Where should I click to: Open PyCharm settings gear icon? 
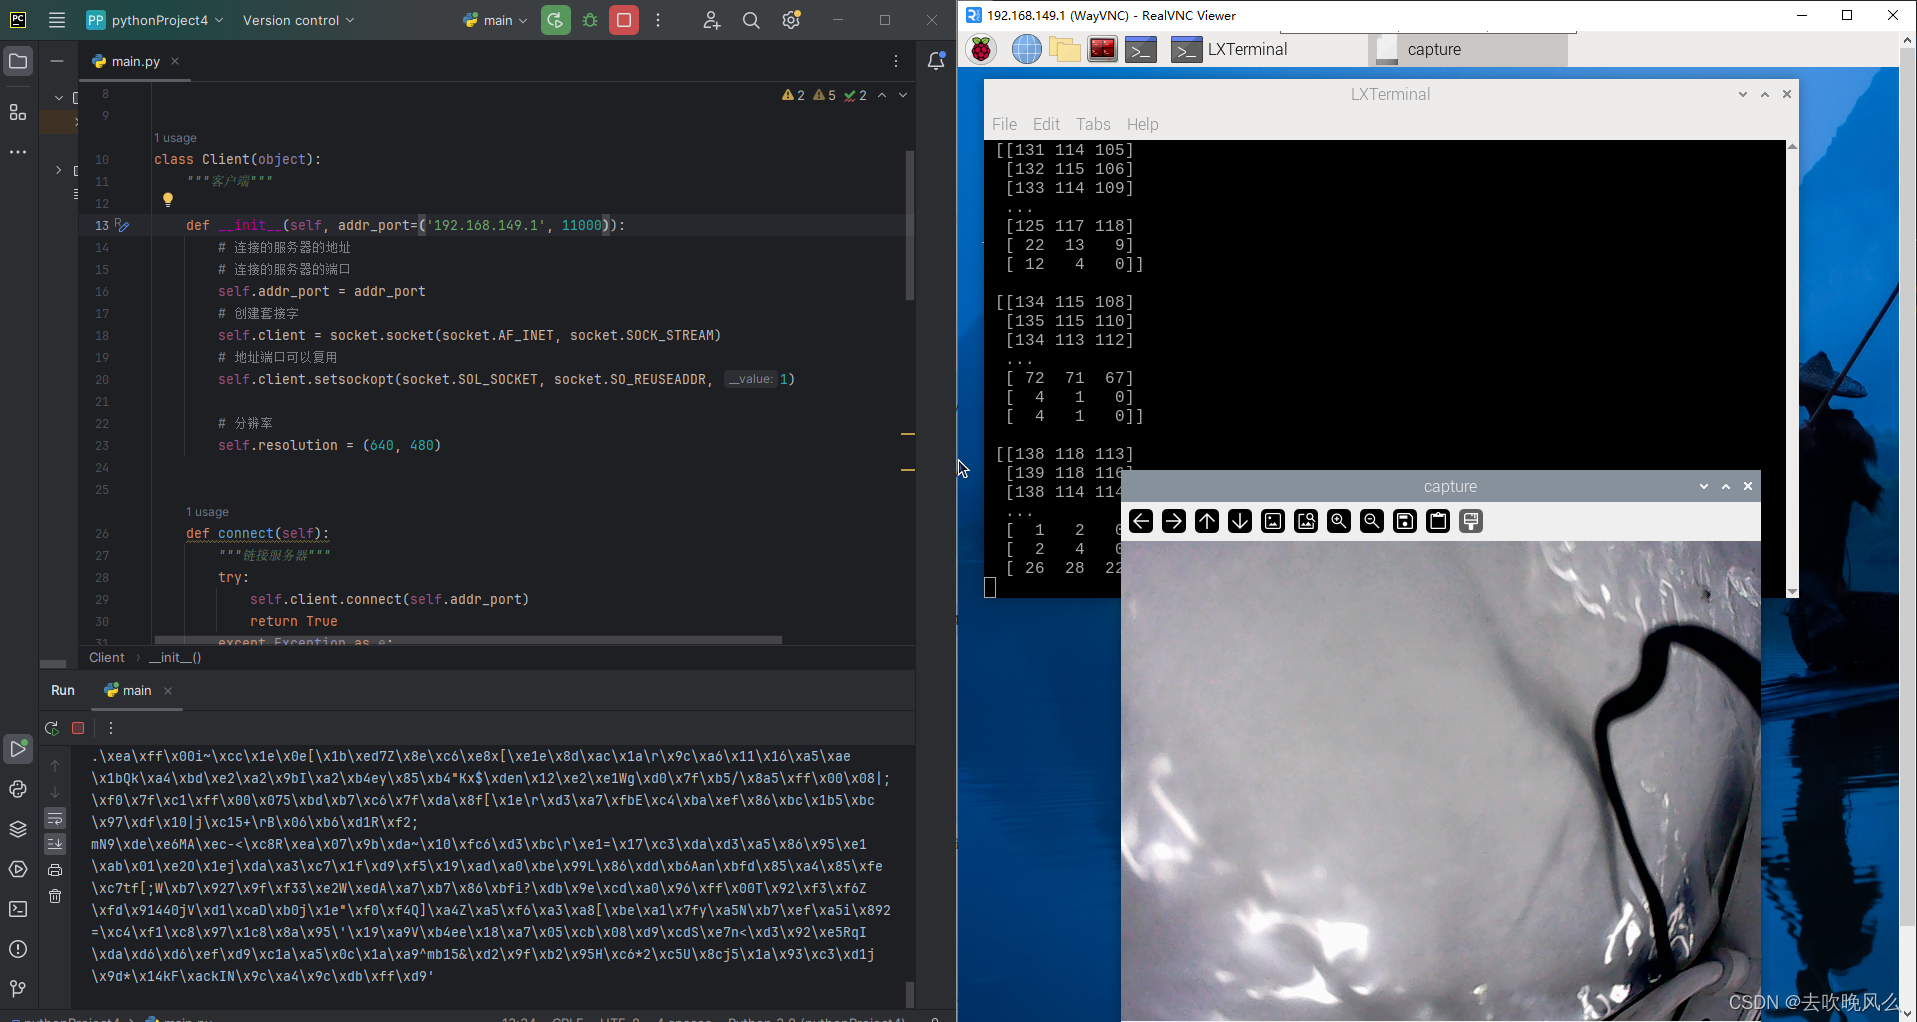(x=791, y=20)
